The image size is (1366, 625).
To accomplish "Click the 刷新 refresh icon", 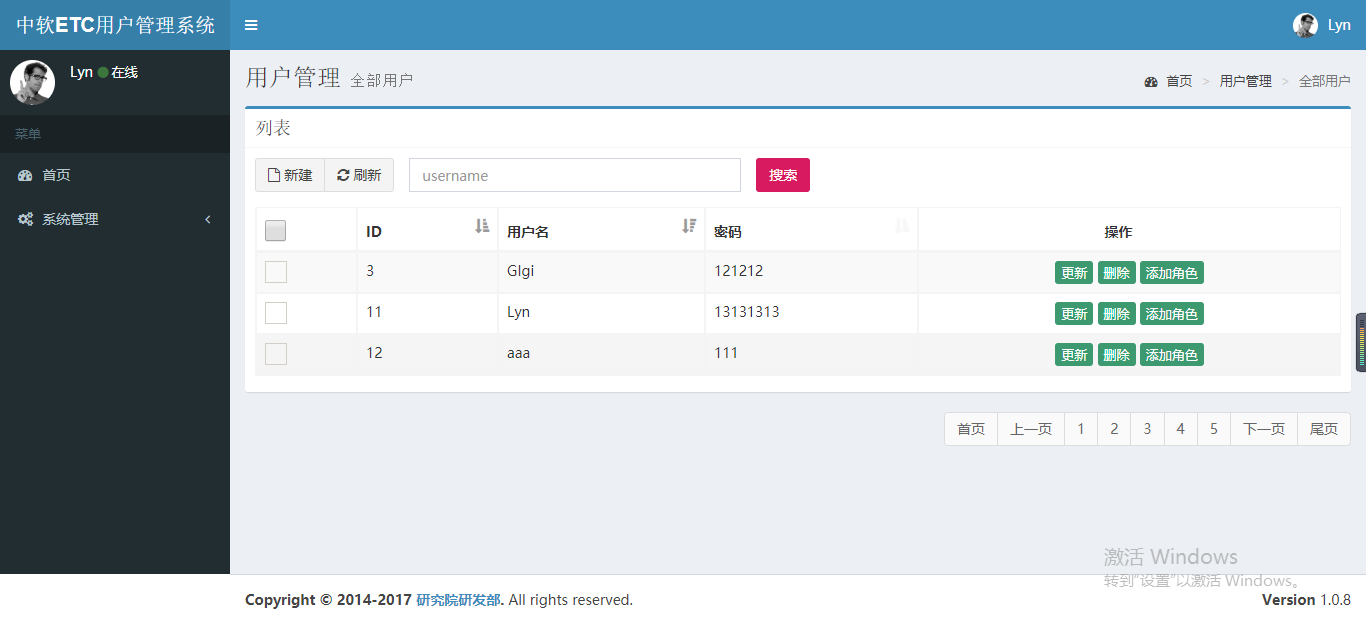I will [x=345, y=174].
